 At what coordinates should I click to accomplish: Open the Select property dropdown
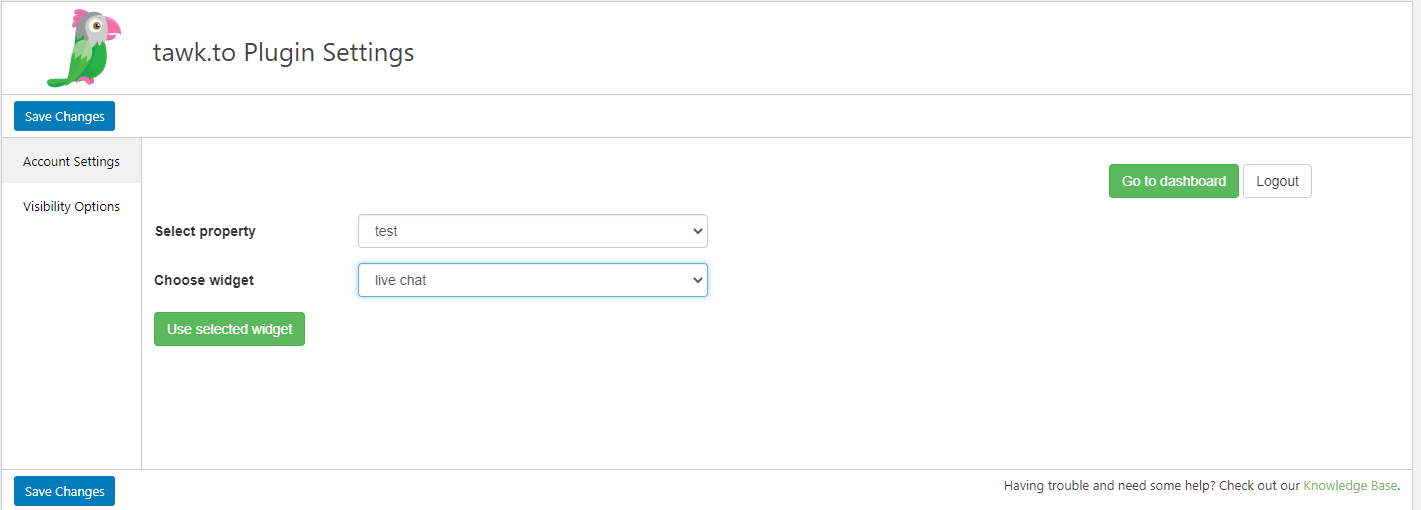[x=533, y=231]
